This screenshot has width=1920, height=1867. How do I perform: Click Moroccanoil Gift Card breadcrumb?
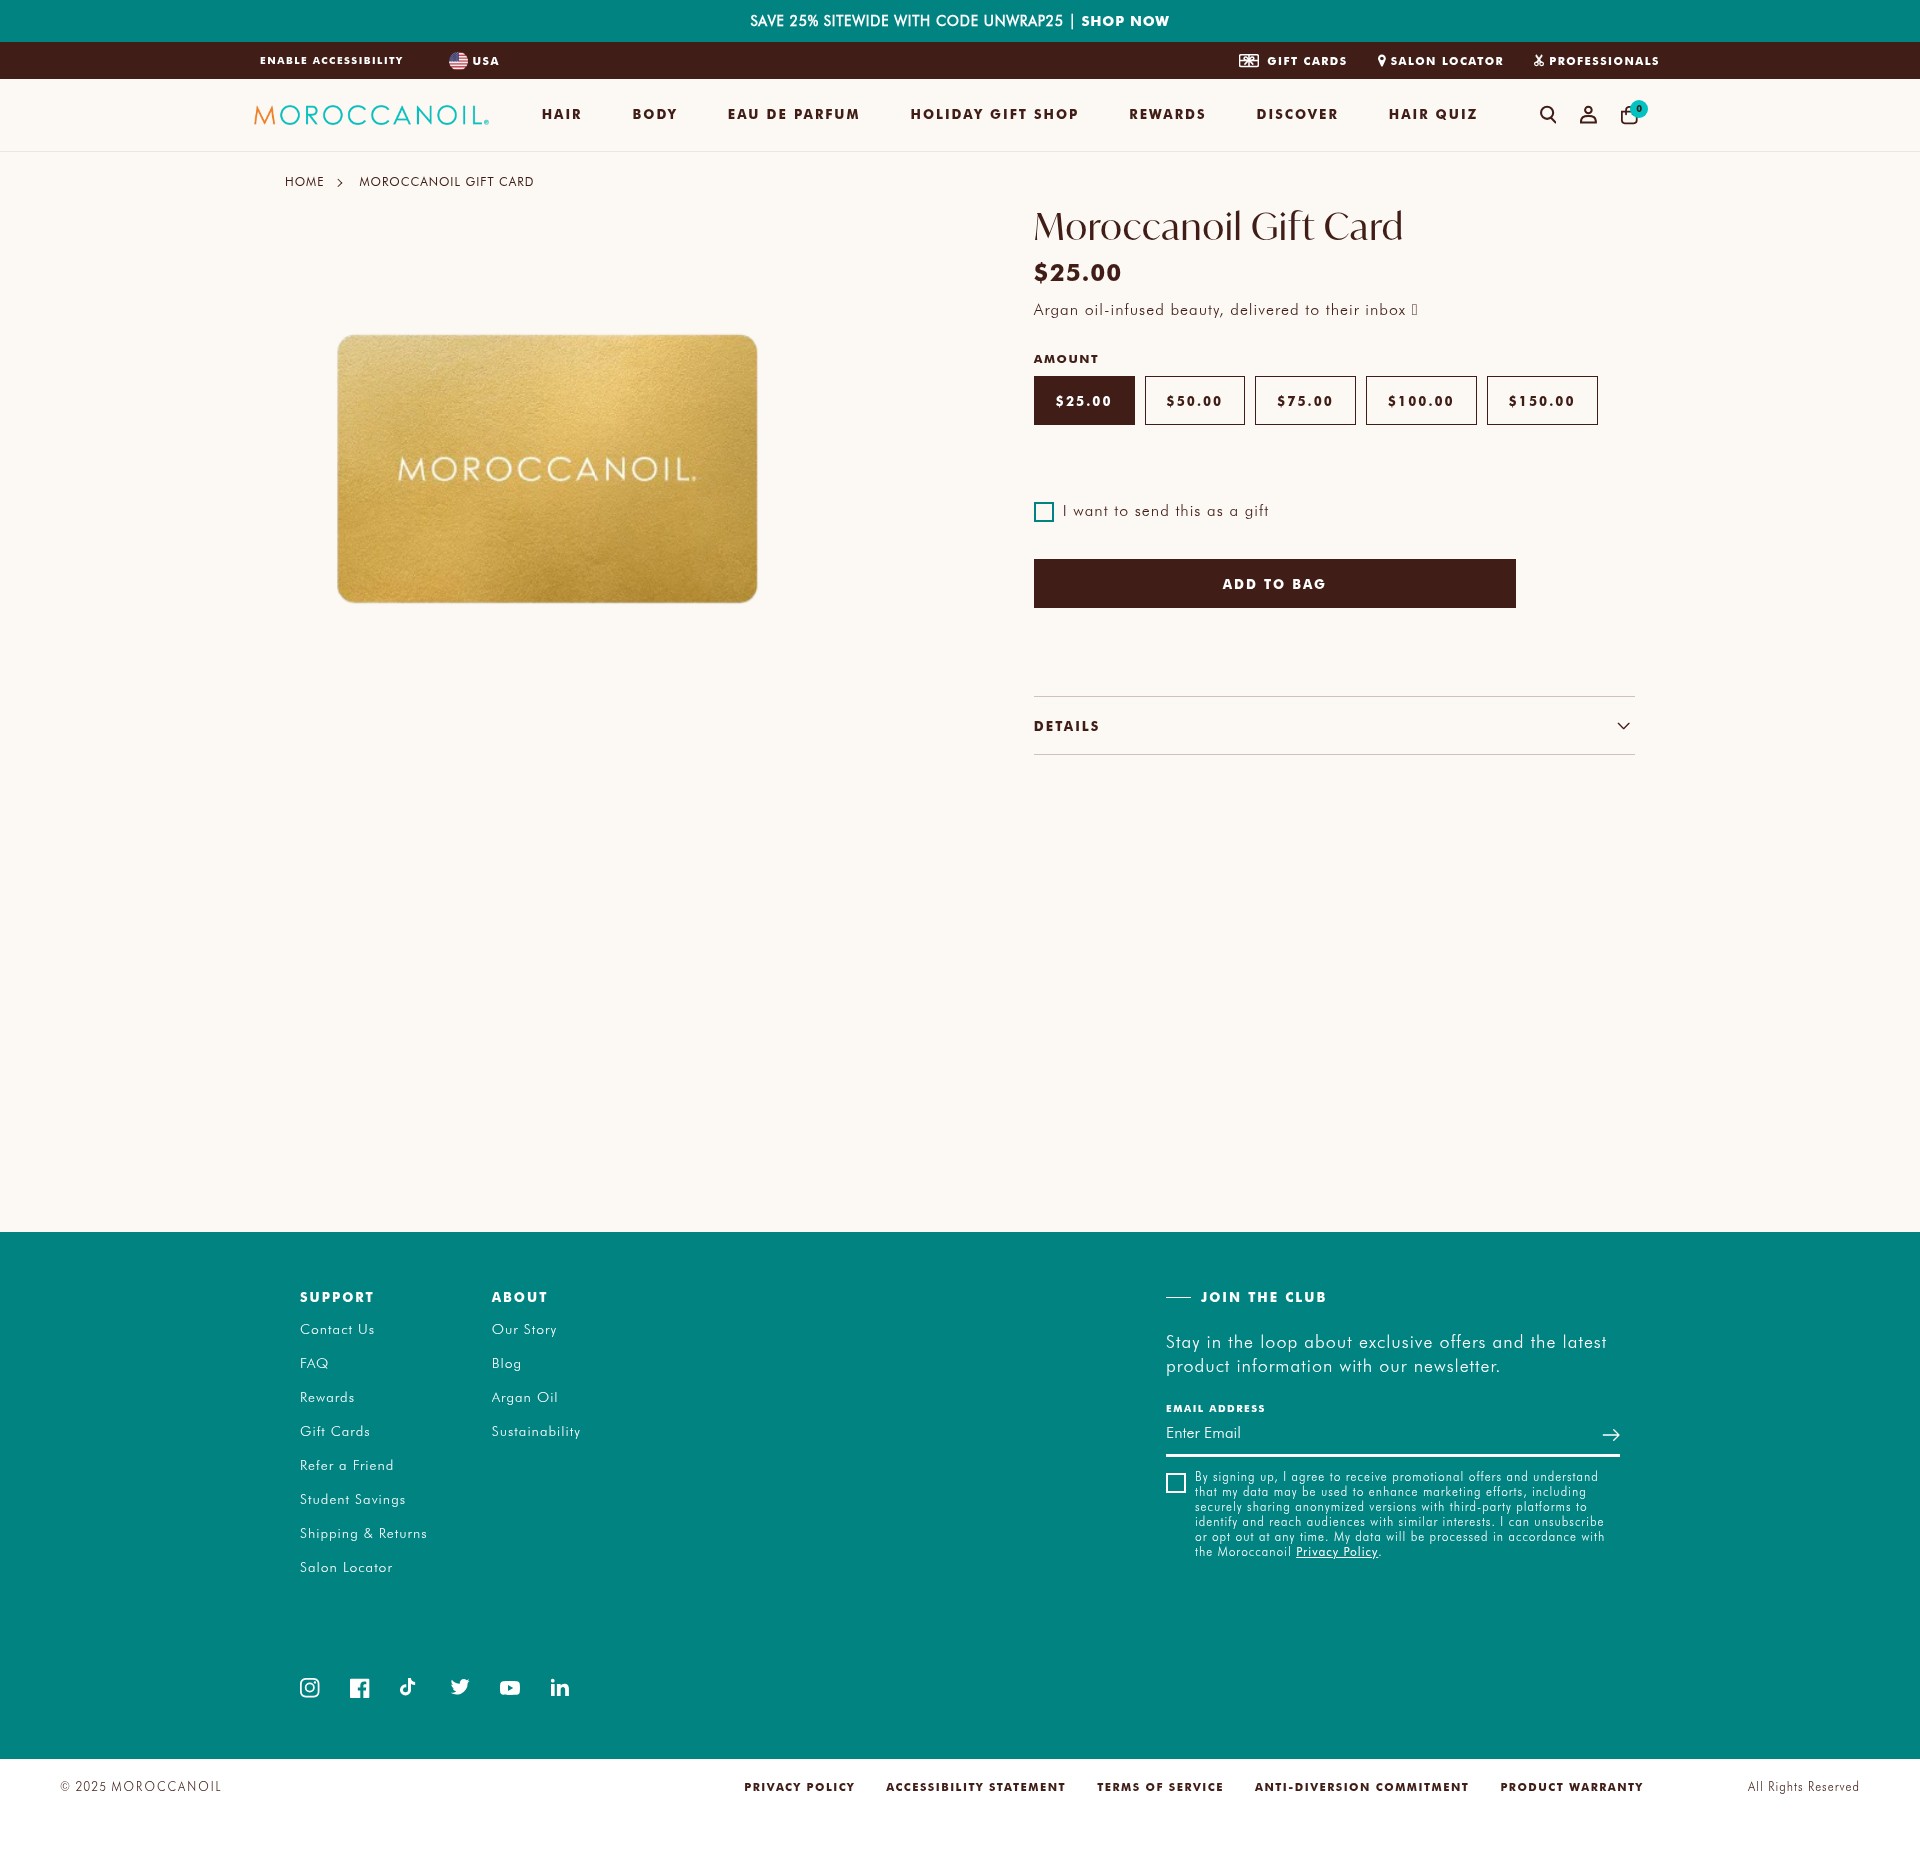pyautogui.click(x=447, y=182)
